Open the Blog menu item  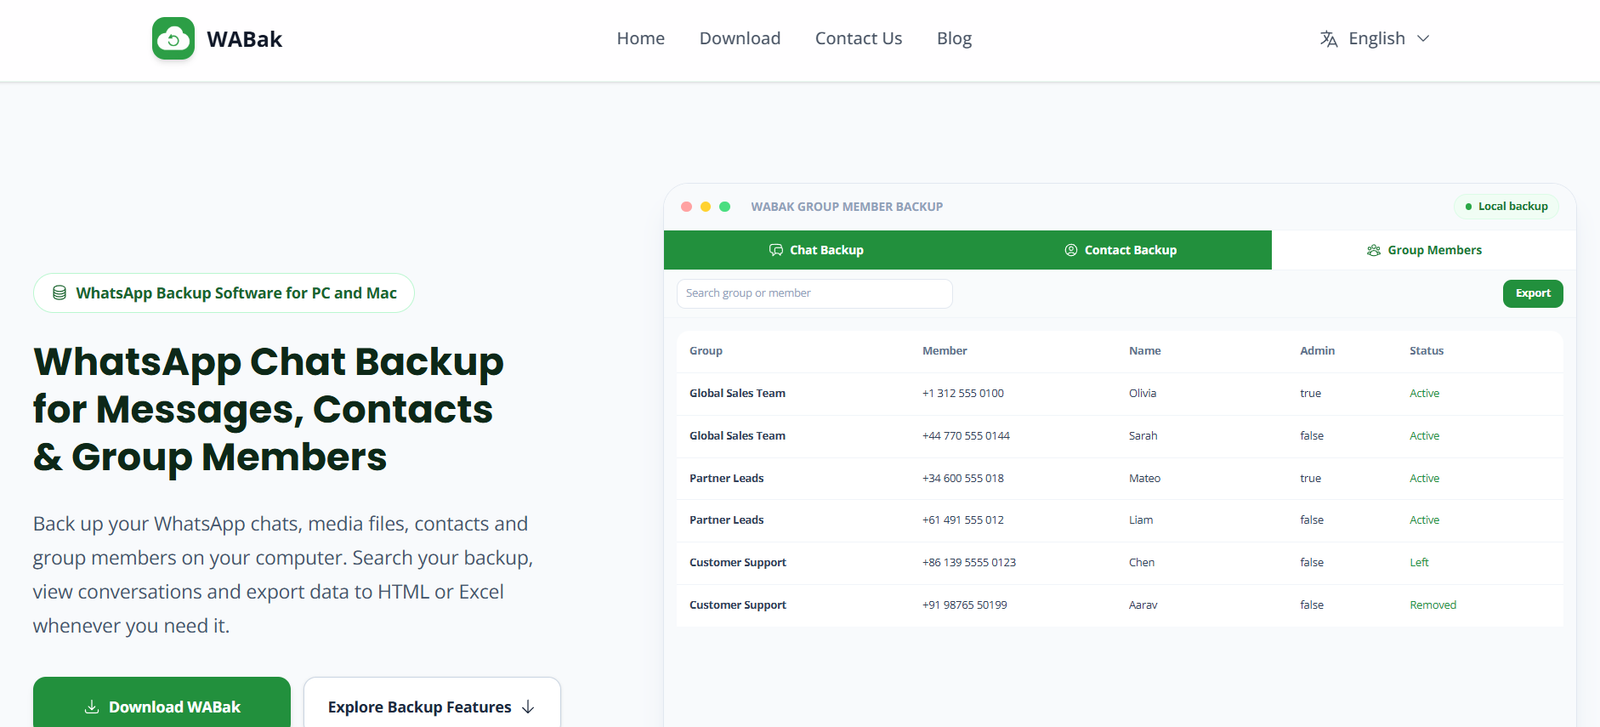click(x=954, y=39)
